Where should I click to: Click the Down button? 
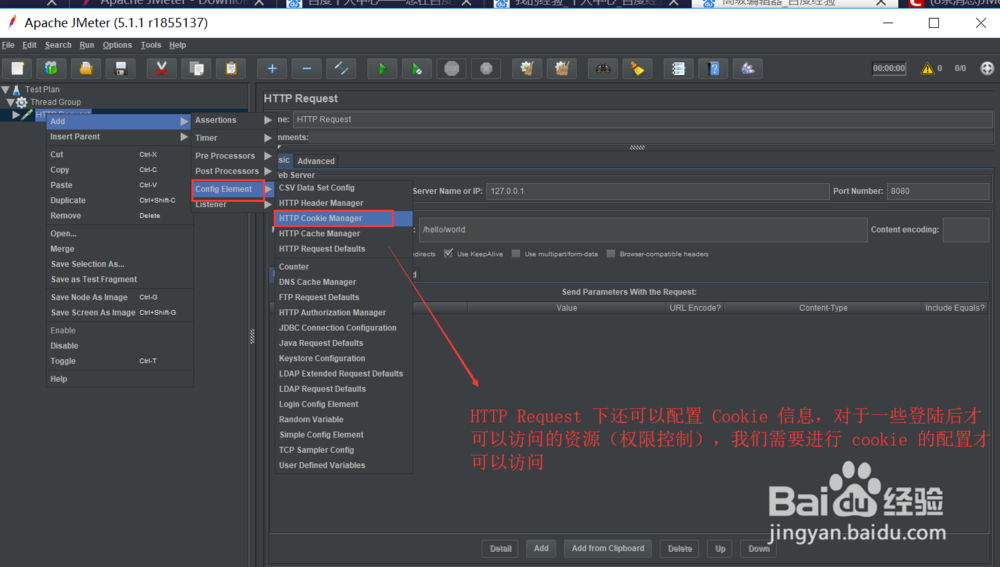coord(758,549)
